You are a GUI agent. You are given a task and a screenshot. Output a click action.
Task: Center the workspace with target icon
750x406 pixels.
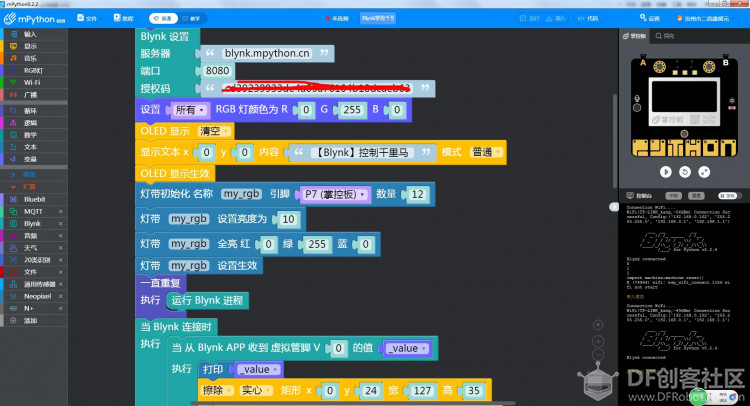coord(598,325)
